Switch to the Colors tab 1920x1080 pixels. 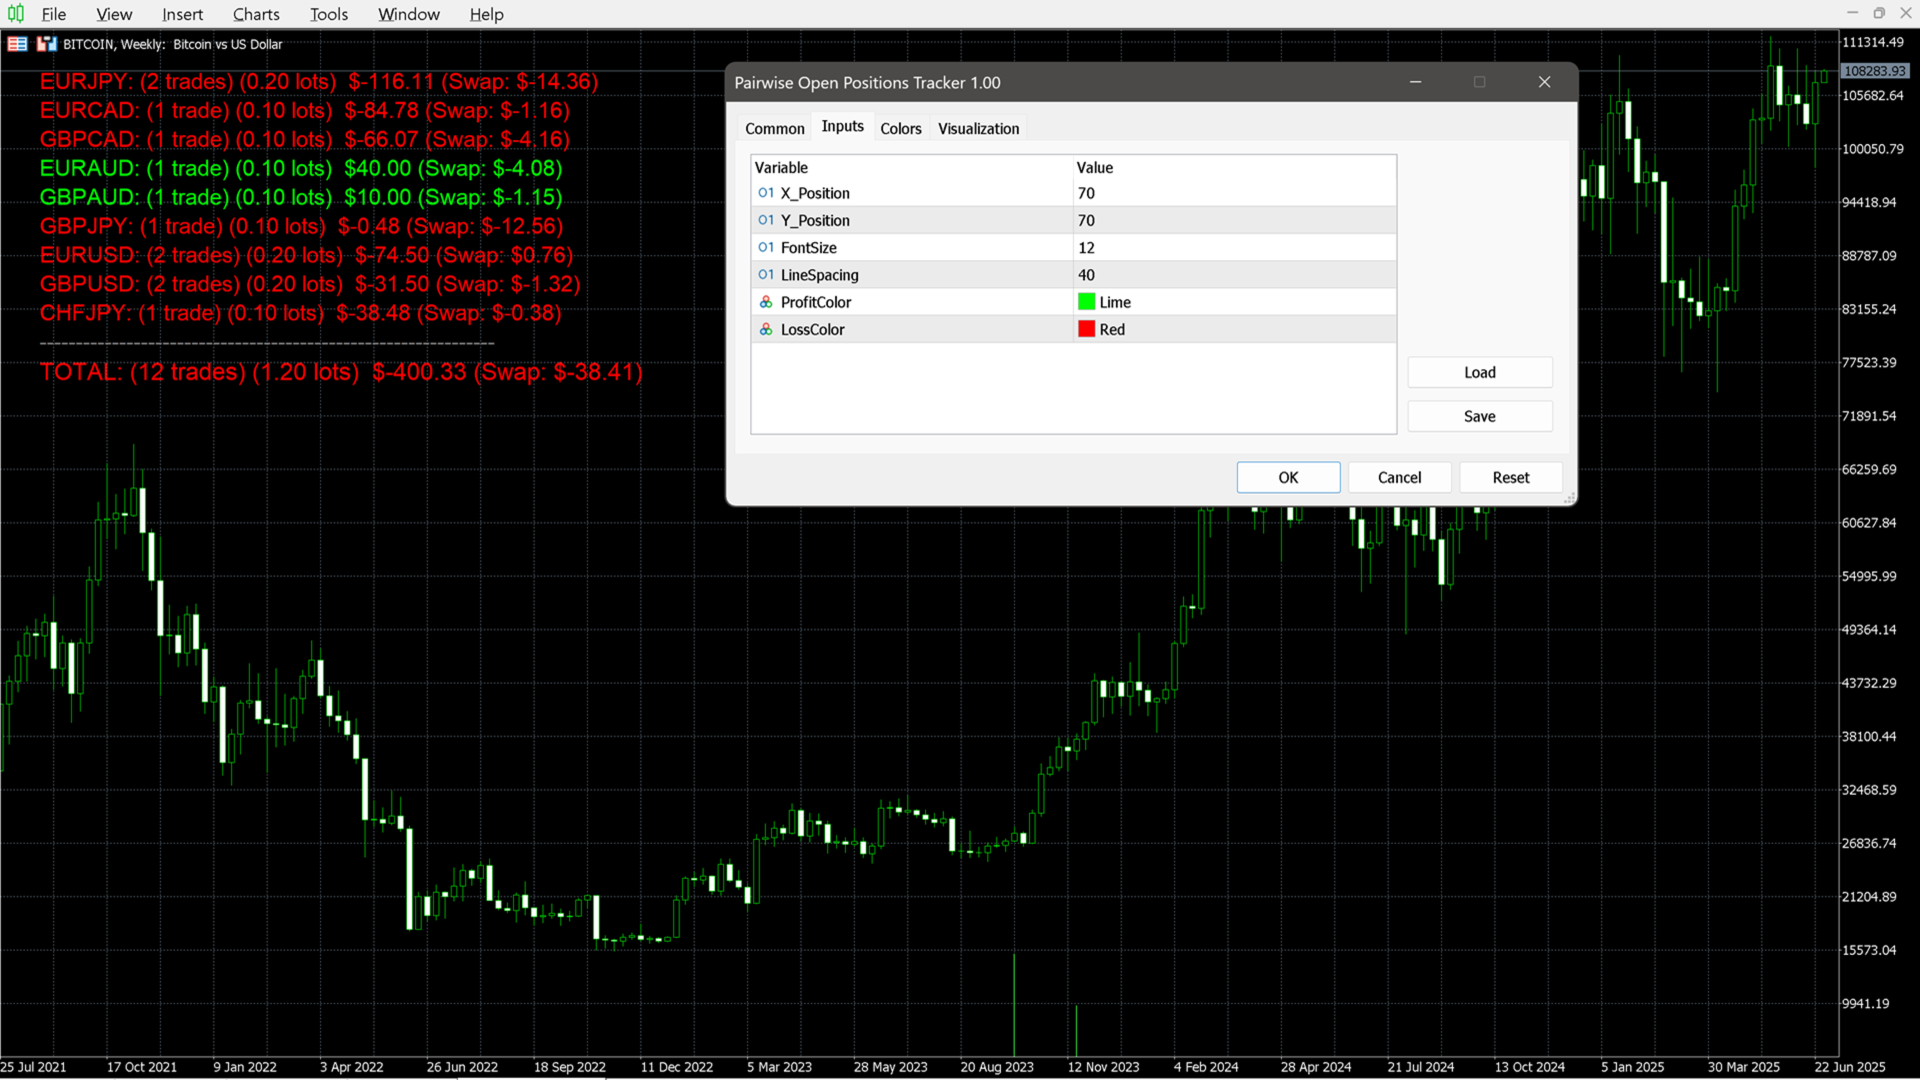pos(900,128)
